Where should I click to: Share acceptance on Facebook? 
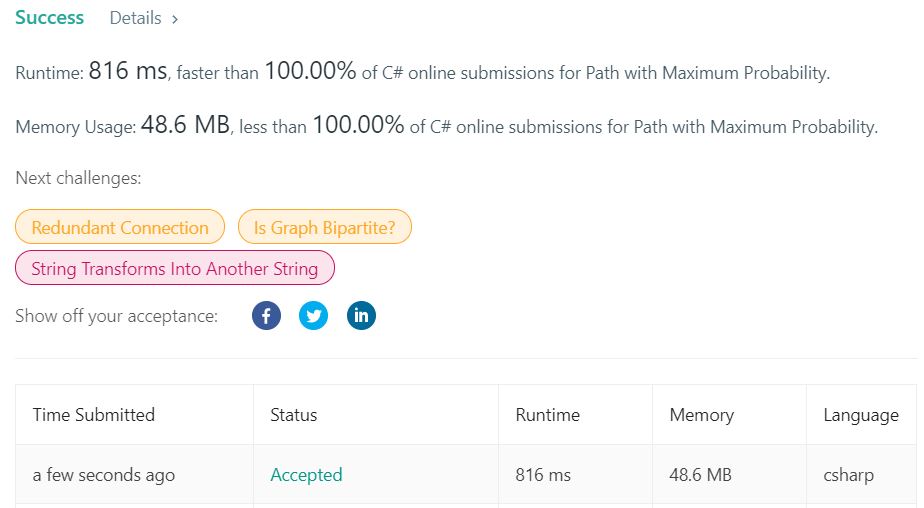coord(266,316)
